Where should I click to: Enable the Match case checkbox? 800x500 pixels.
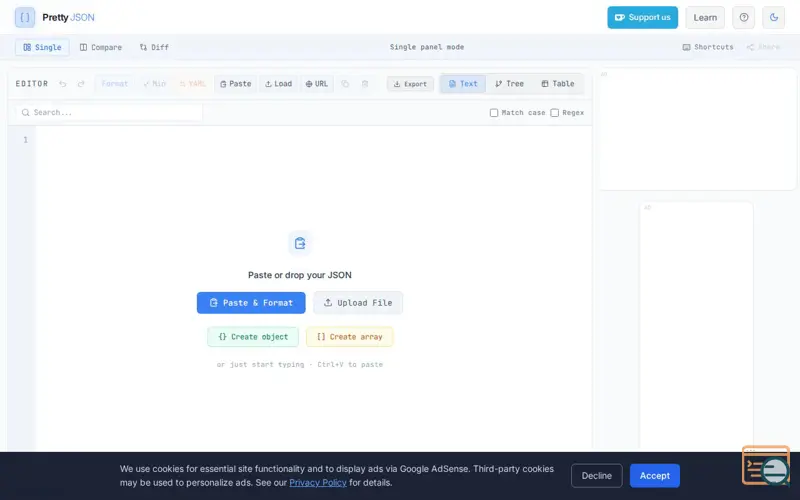tap(493, 113)
